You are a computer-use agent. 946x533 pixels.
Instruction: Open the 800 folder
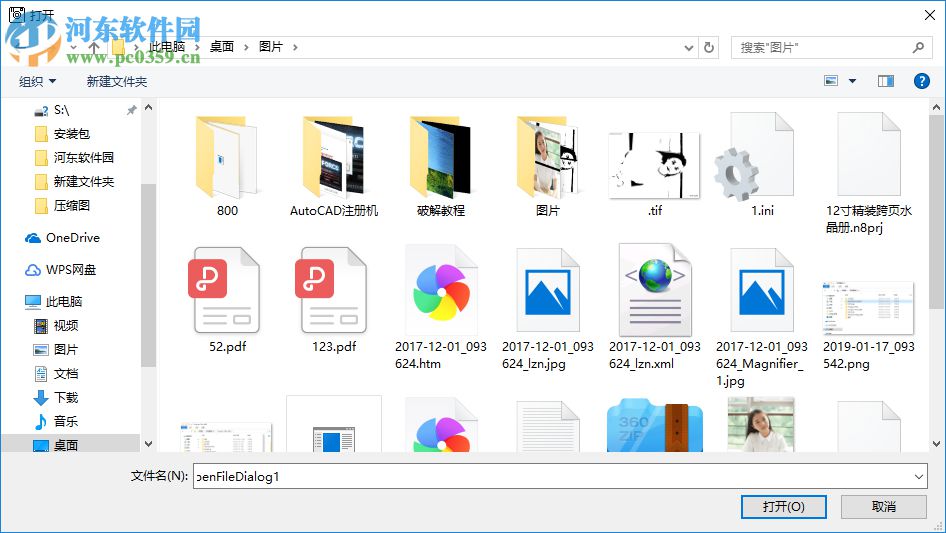(227, 165)
